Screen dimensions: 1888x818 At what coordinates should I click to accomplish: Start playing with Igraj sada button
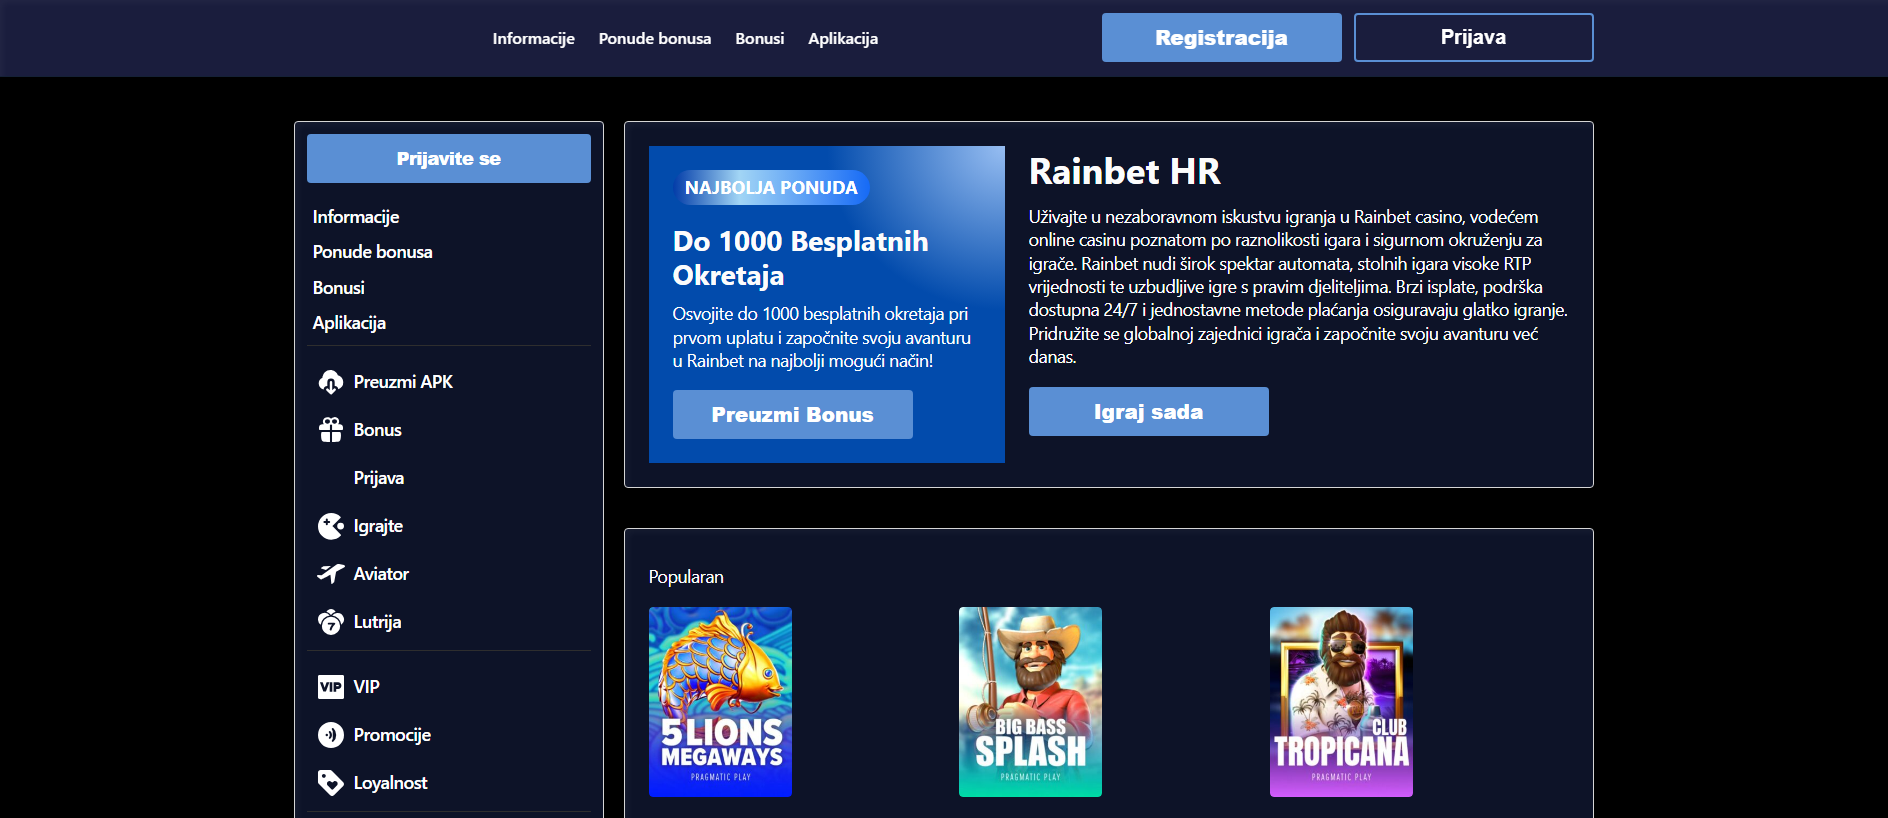point(1149,412)
